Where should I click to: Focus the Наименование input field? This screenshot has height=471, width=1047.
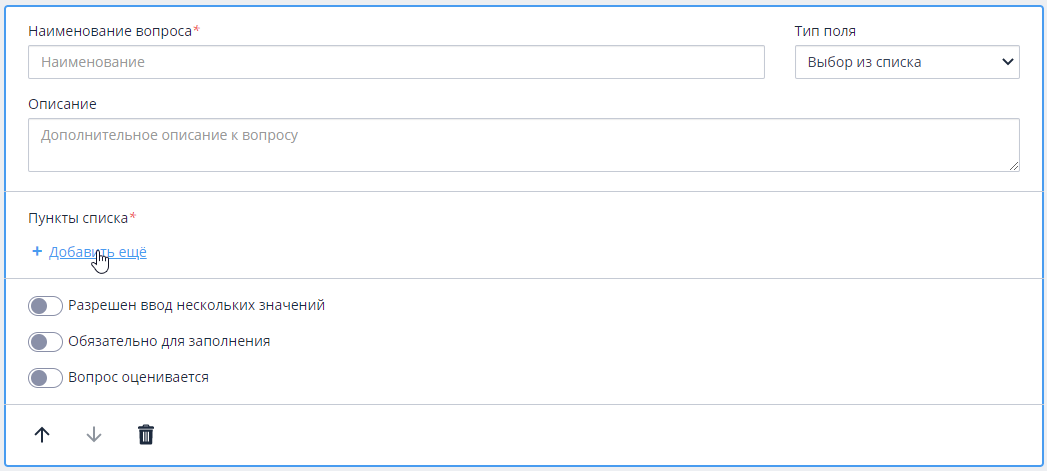coord(396,62)
